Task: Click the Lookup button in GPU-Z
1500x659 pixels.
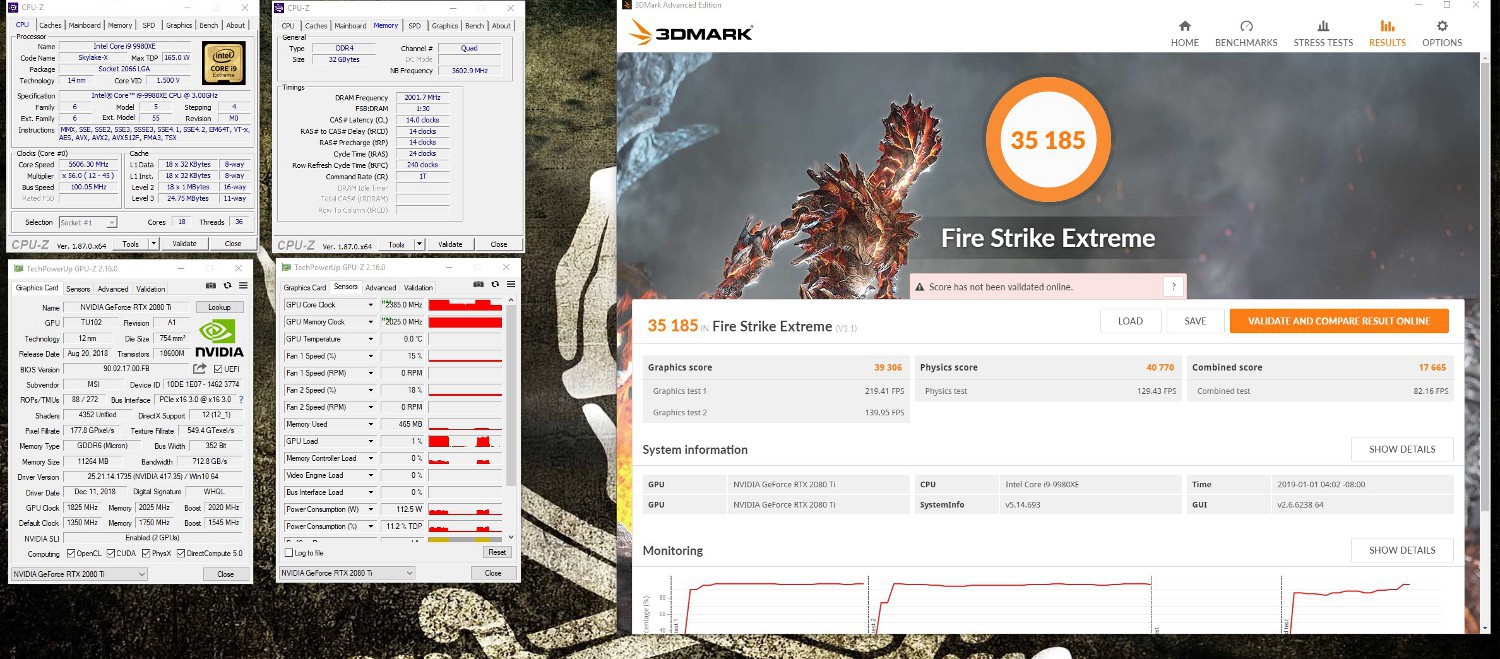Action: [x=219, y=307]
